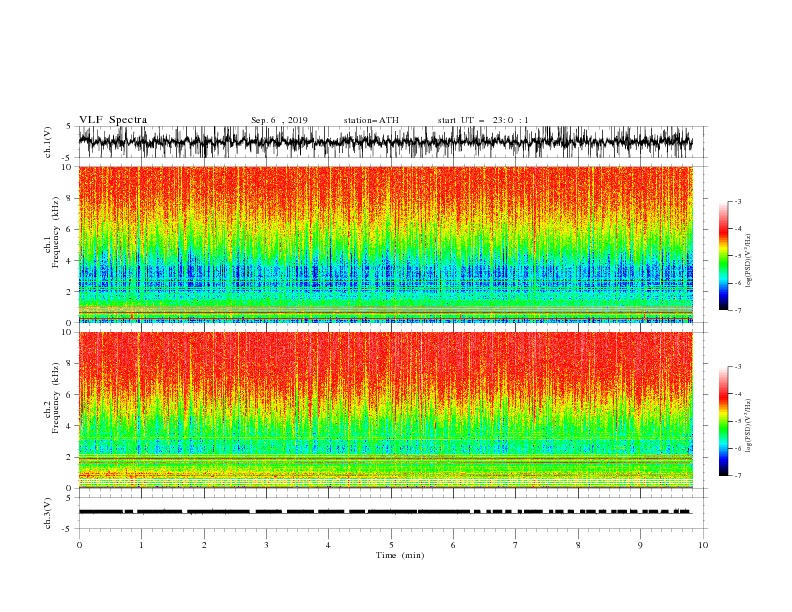Click the ch.3 voltage trace panel
The width and height of the screenshot is (792, 612).
coord(392,513)
